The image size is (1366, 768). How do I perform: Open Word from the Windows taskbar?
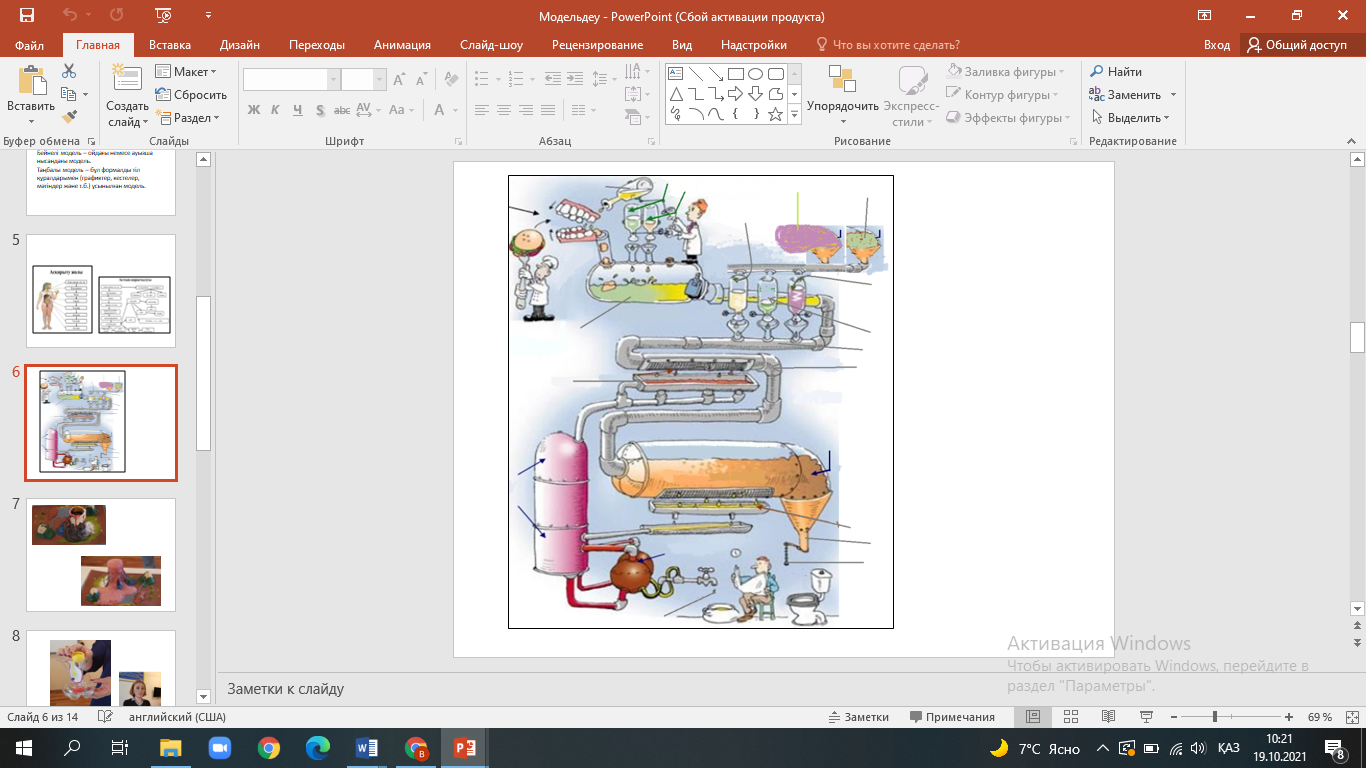point(365,748)
